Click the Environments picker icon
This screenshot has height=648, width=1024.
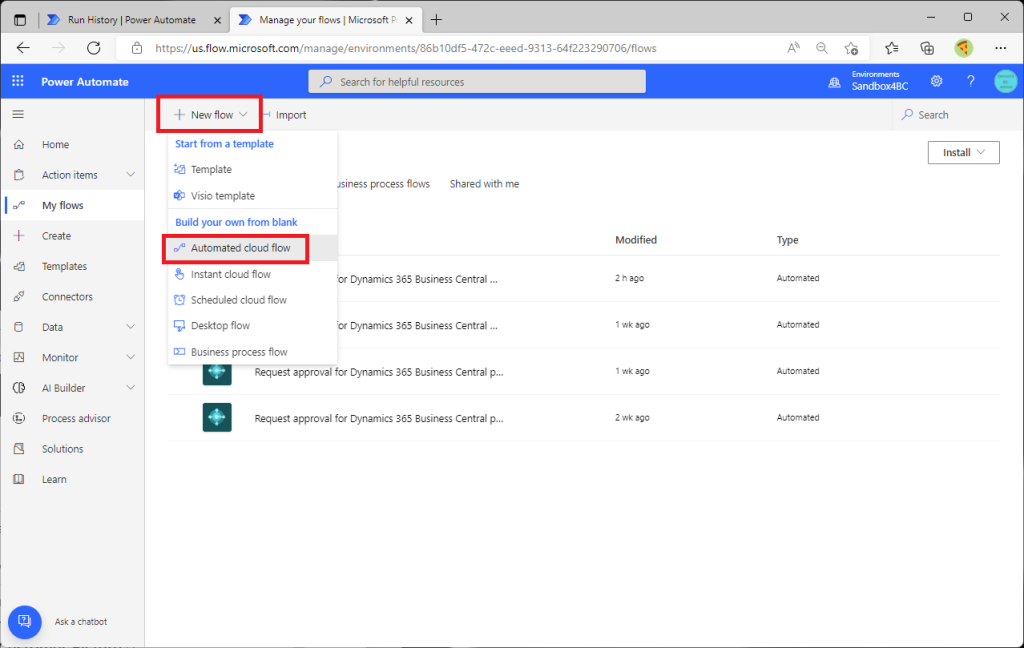coord(834,82)
